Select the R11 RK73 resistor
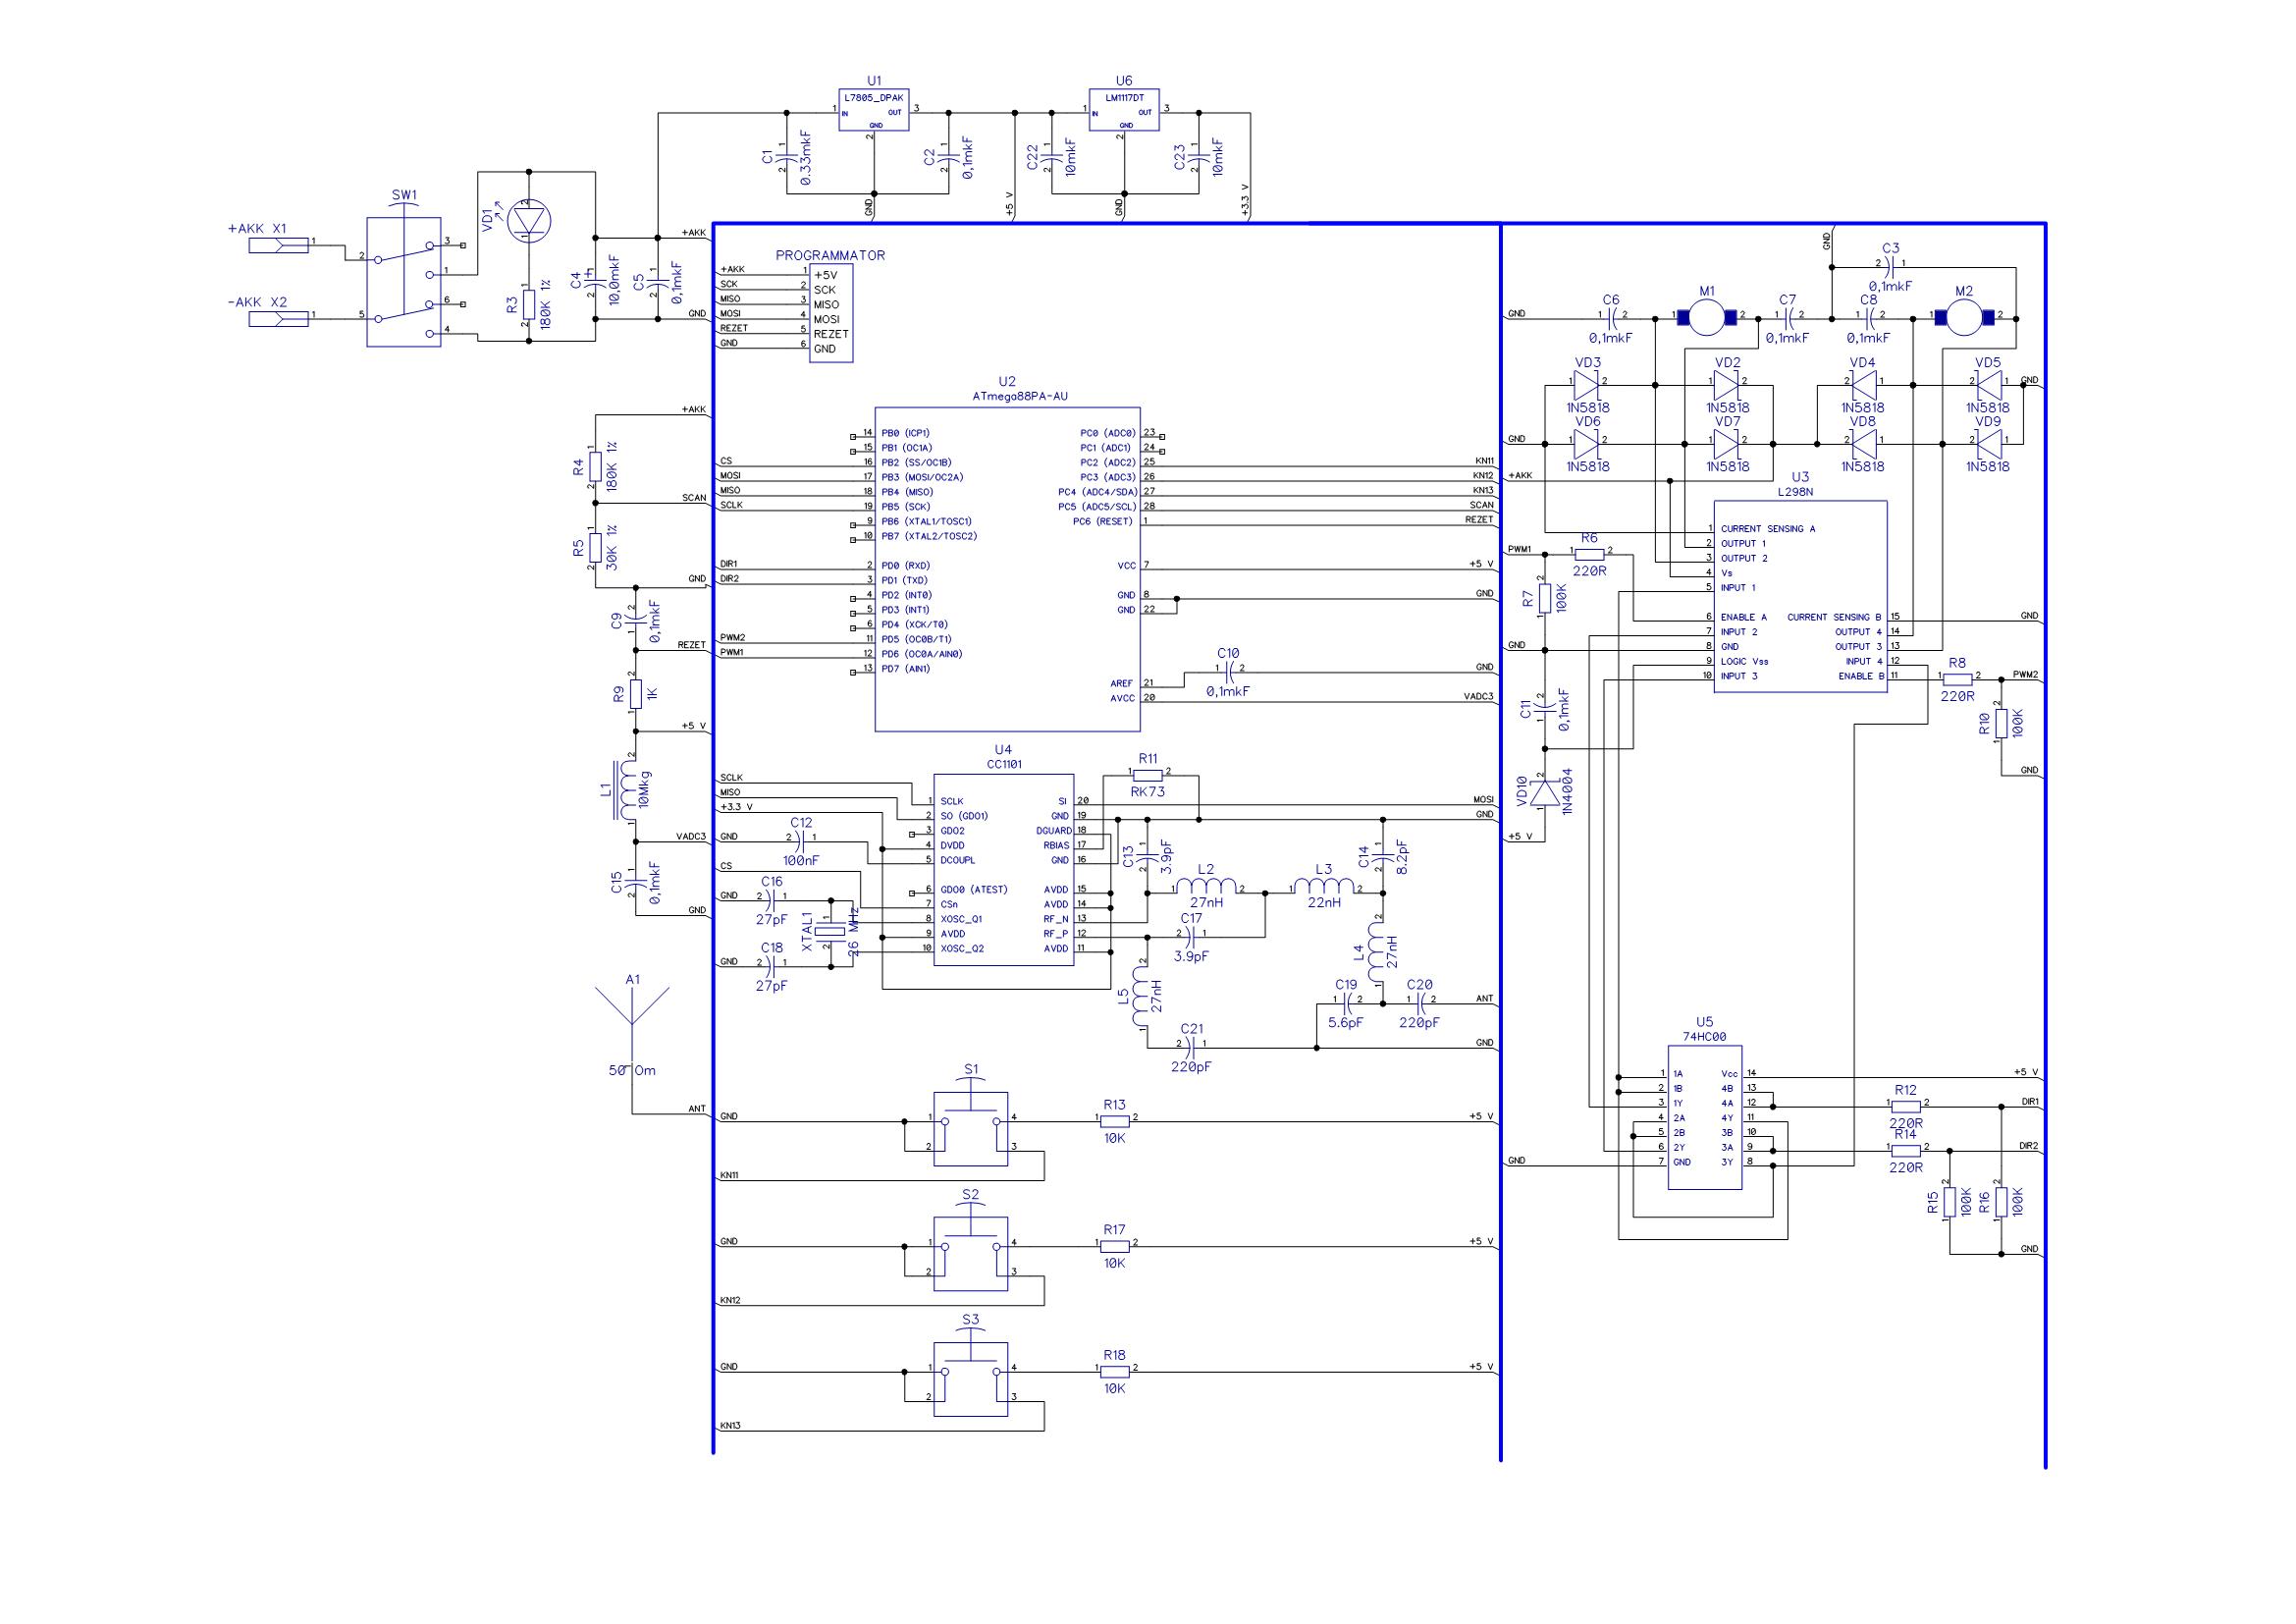2296x1624 pixels. [1148, 775]
